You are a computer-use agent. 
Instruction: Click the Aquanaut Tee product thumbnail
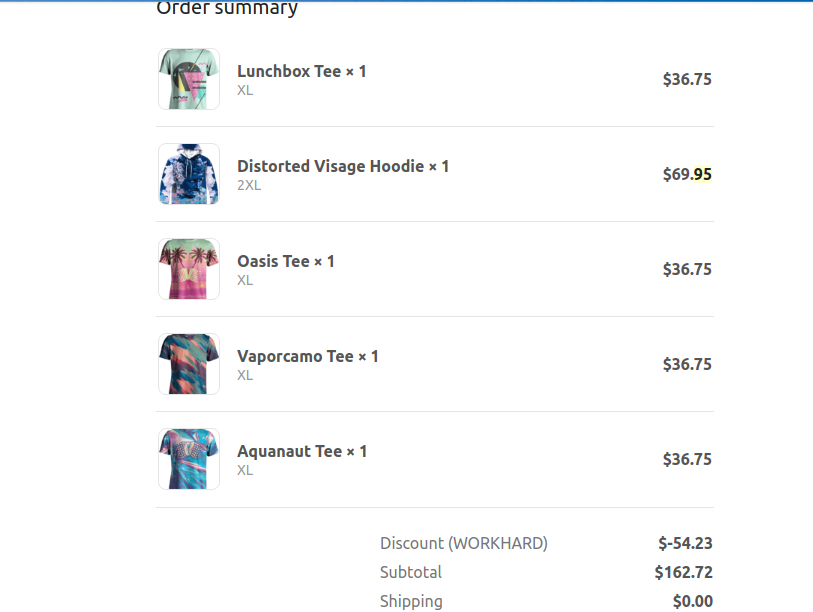(189, 459)
